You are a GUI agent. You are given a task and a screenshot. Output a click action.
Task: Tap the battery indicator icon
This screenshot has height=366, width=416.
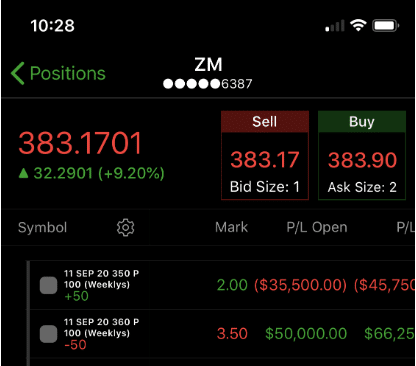click(x=386, y=26)
